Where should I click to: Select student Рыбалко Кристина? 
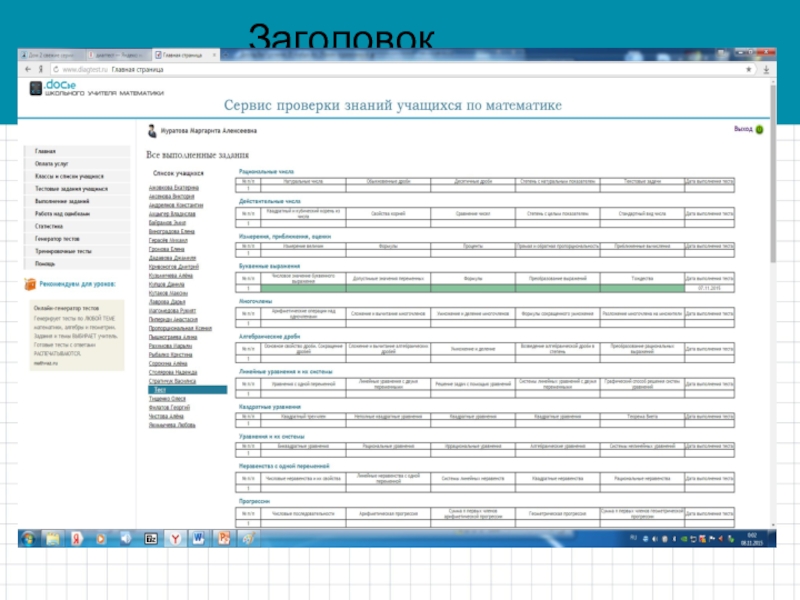[x=170, y=355]
